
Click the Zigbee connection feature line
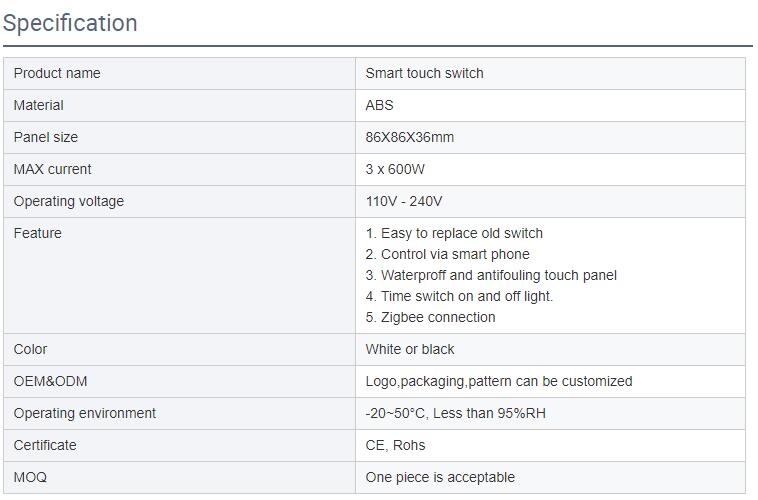pyautogui.click(x=431, y=317)
